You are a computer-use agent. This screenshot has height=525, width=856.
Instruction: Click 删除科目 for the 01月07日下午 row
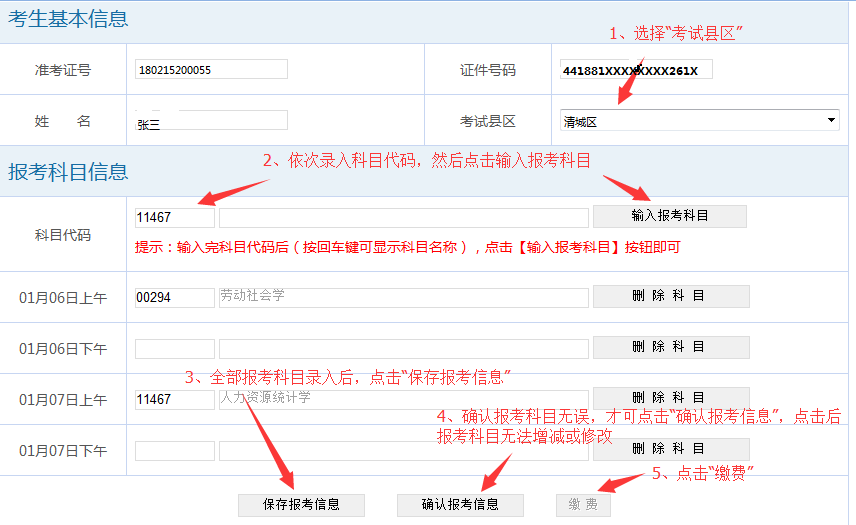[x=671, y=449]
